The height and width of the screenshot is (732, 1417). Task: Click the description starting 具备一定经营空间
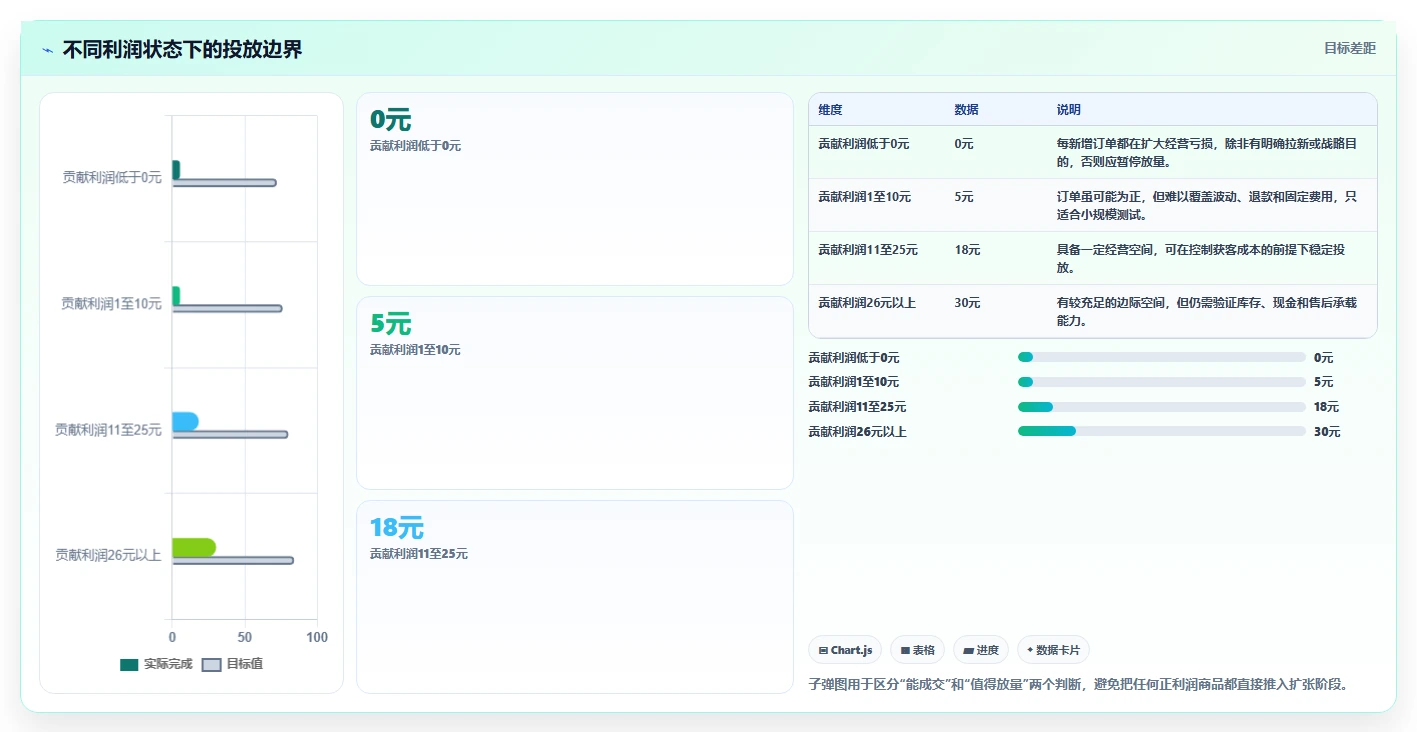point(1201,258)
